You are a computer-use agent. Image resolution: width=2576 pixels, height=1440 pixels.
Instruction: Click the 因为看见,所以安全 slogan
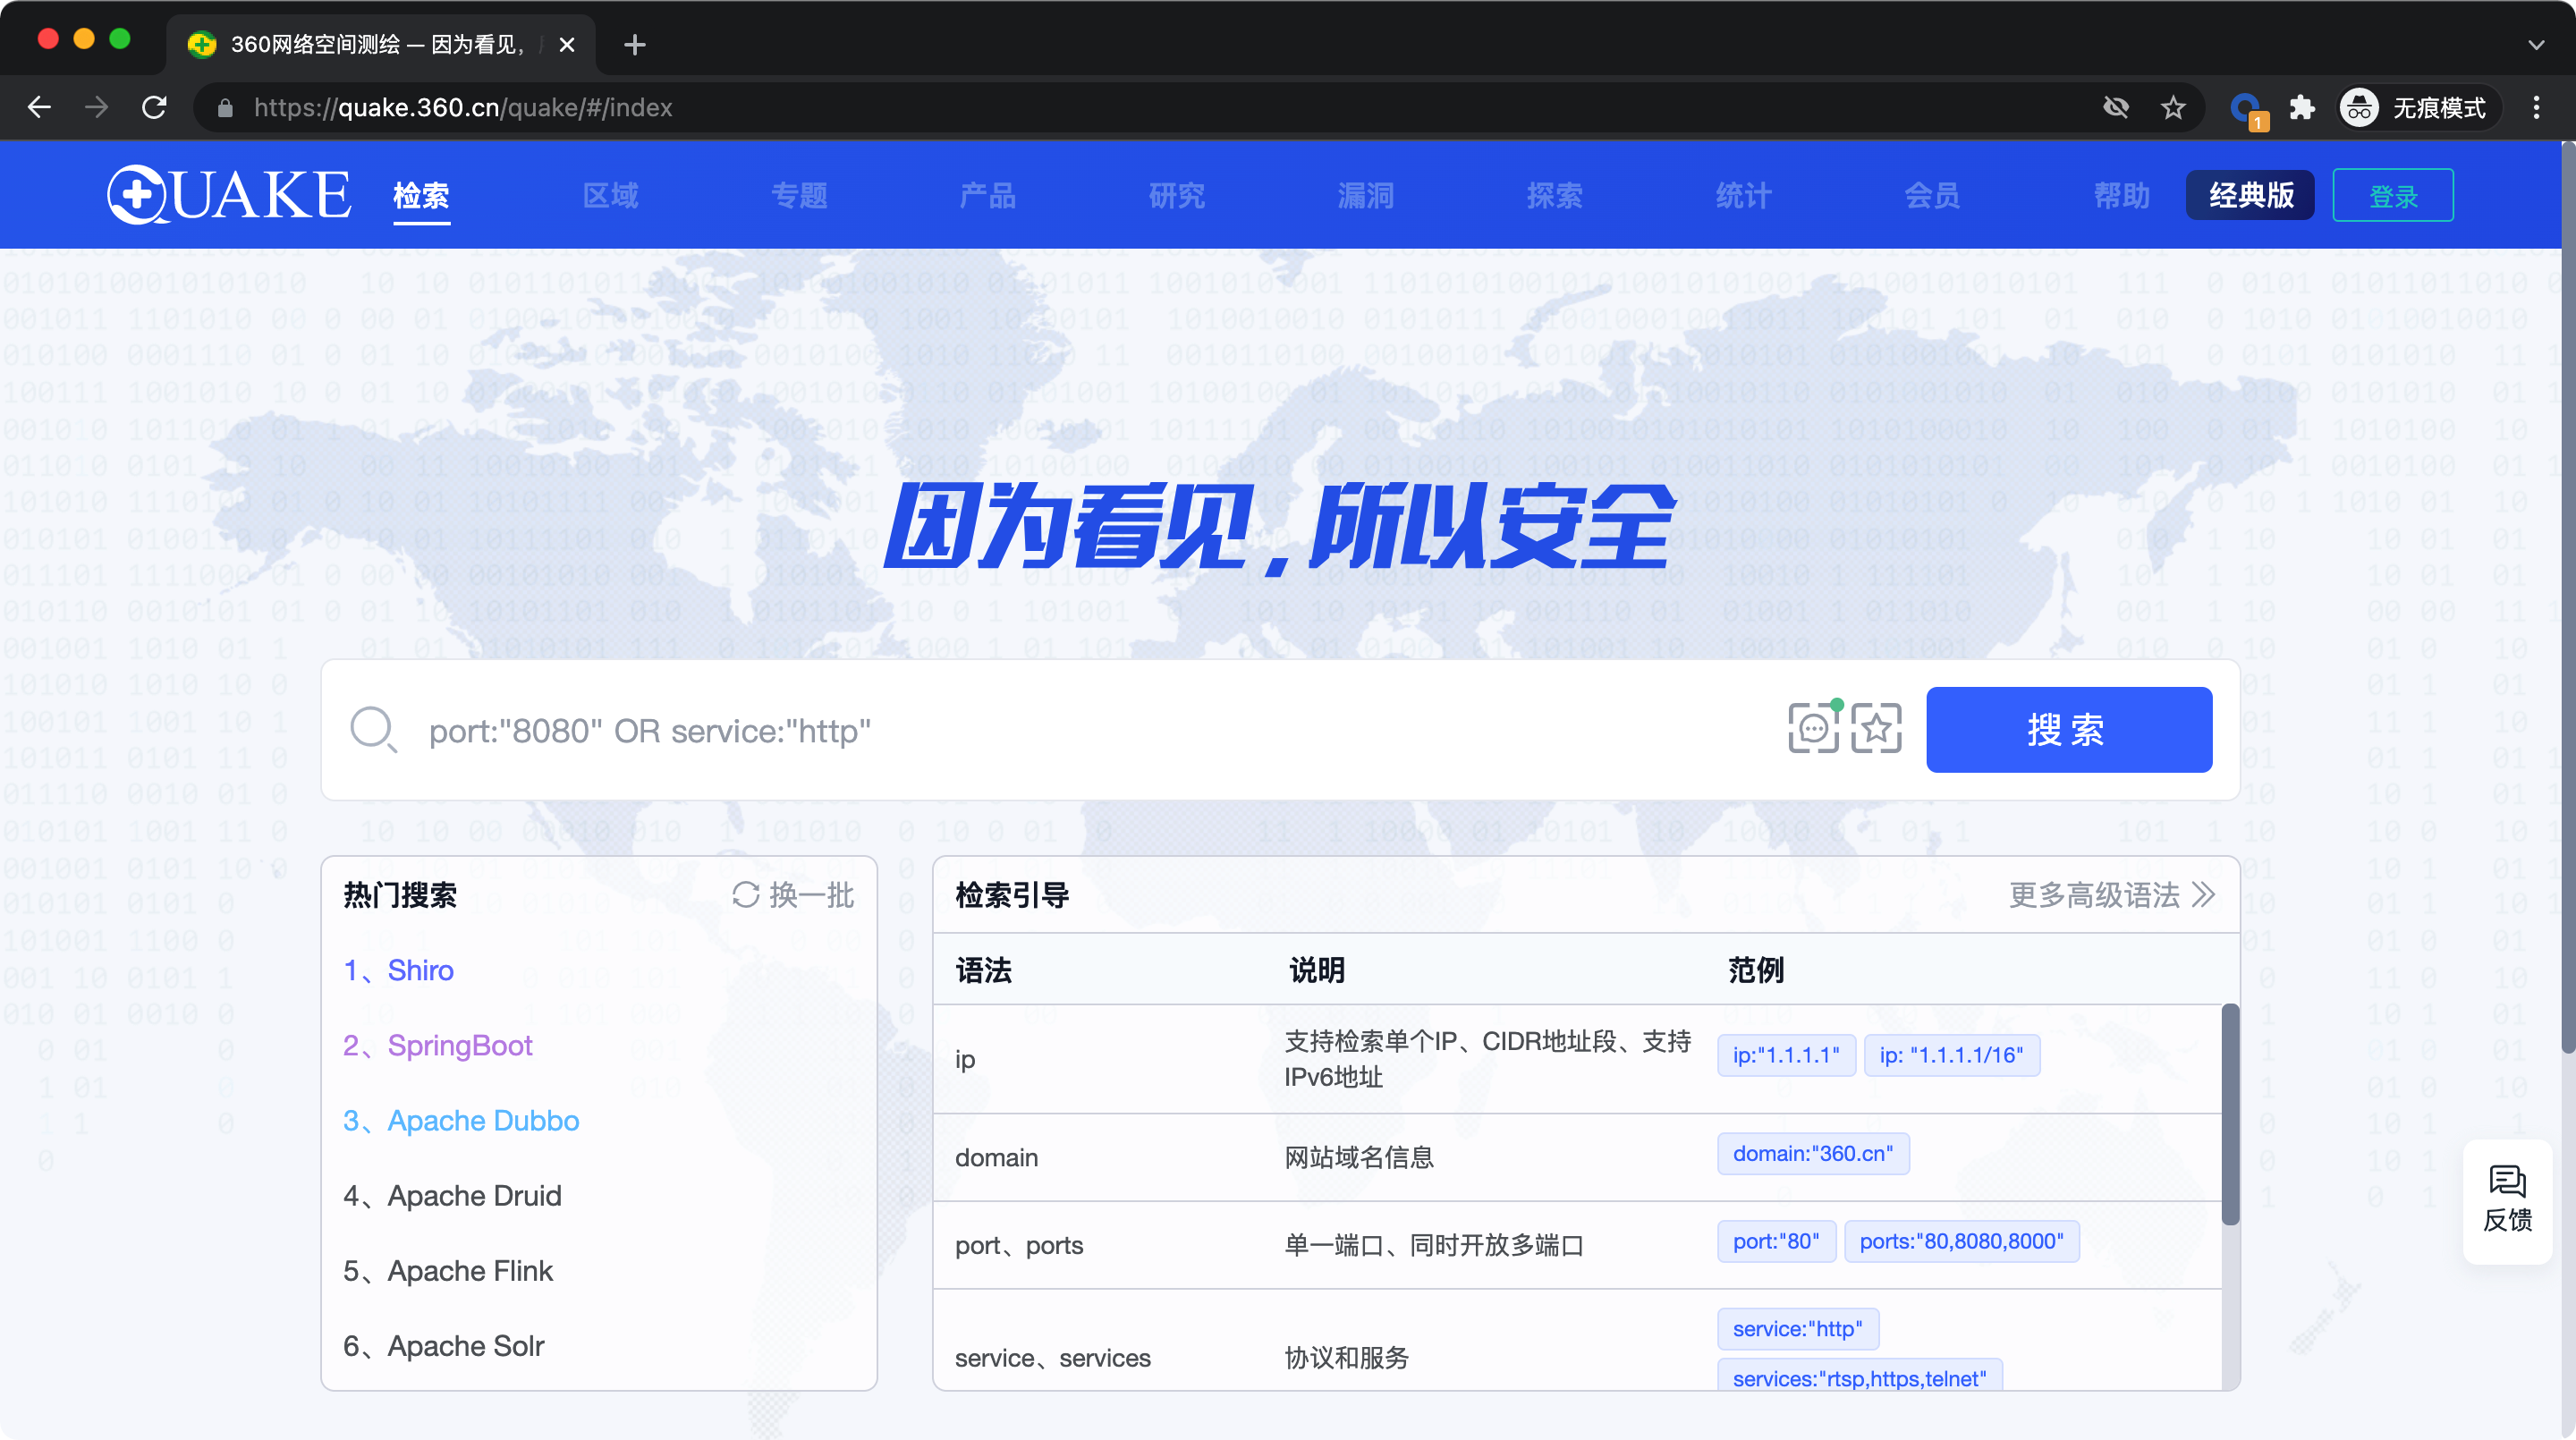1279,527
